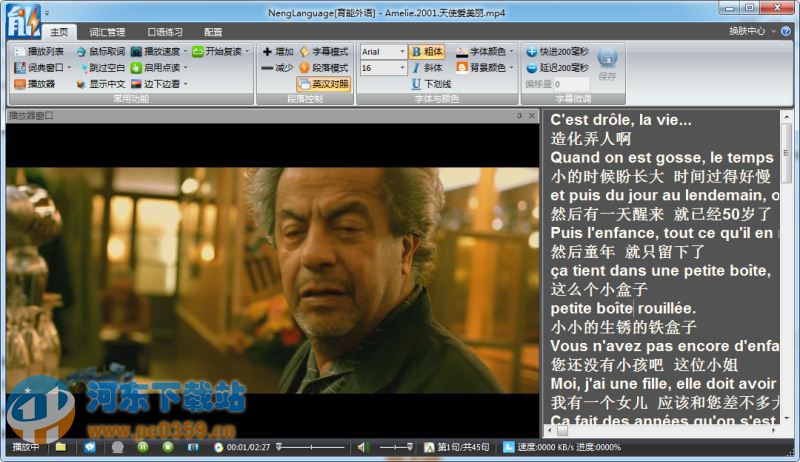Click subtitle line 造化弄人啊

click(x=591, y=139)
